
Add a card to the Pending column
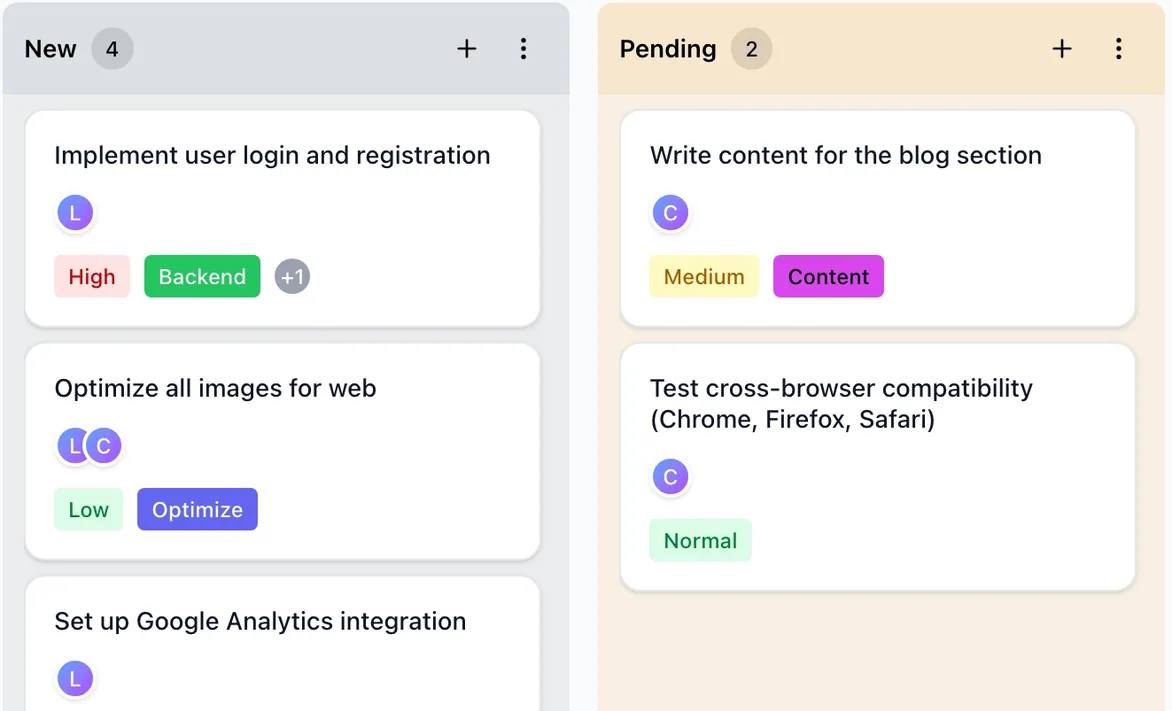(1061, 49)
